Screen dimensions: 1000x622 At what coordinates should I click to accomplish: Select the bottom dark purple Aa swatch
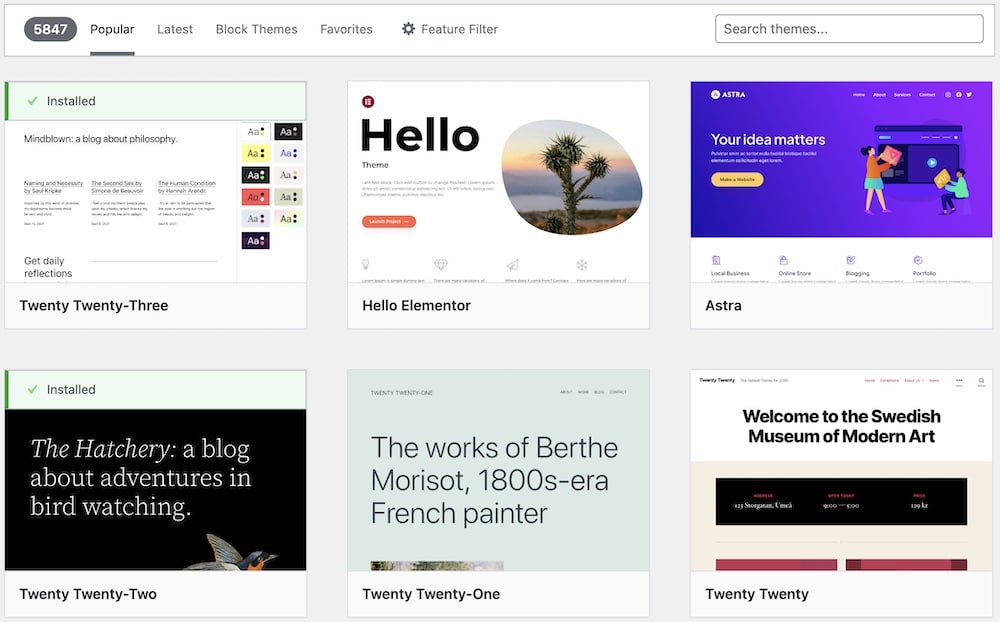point(255,241)
